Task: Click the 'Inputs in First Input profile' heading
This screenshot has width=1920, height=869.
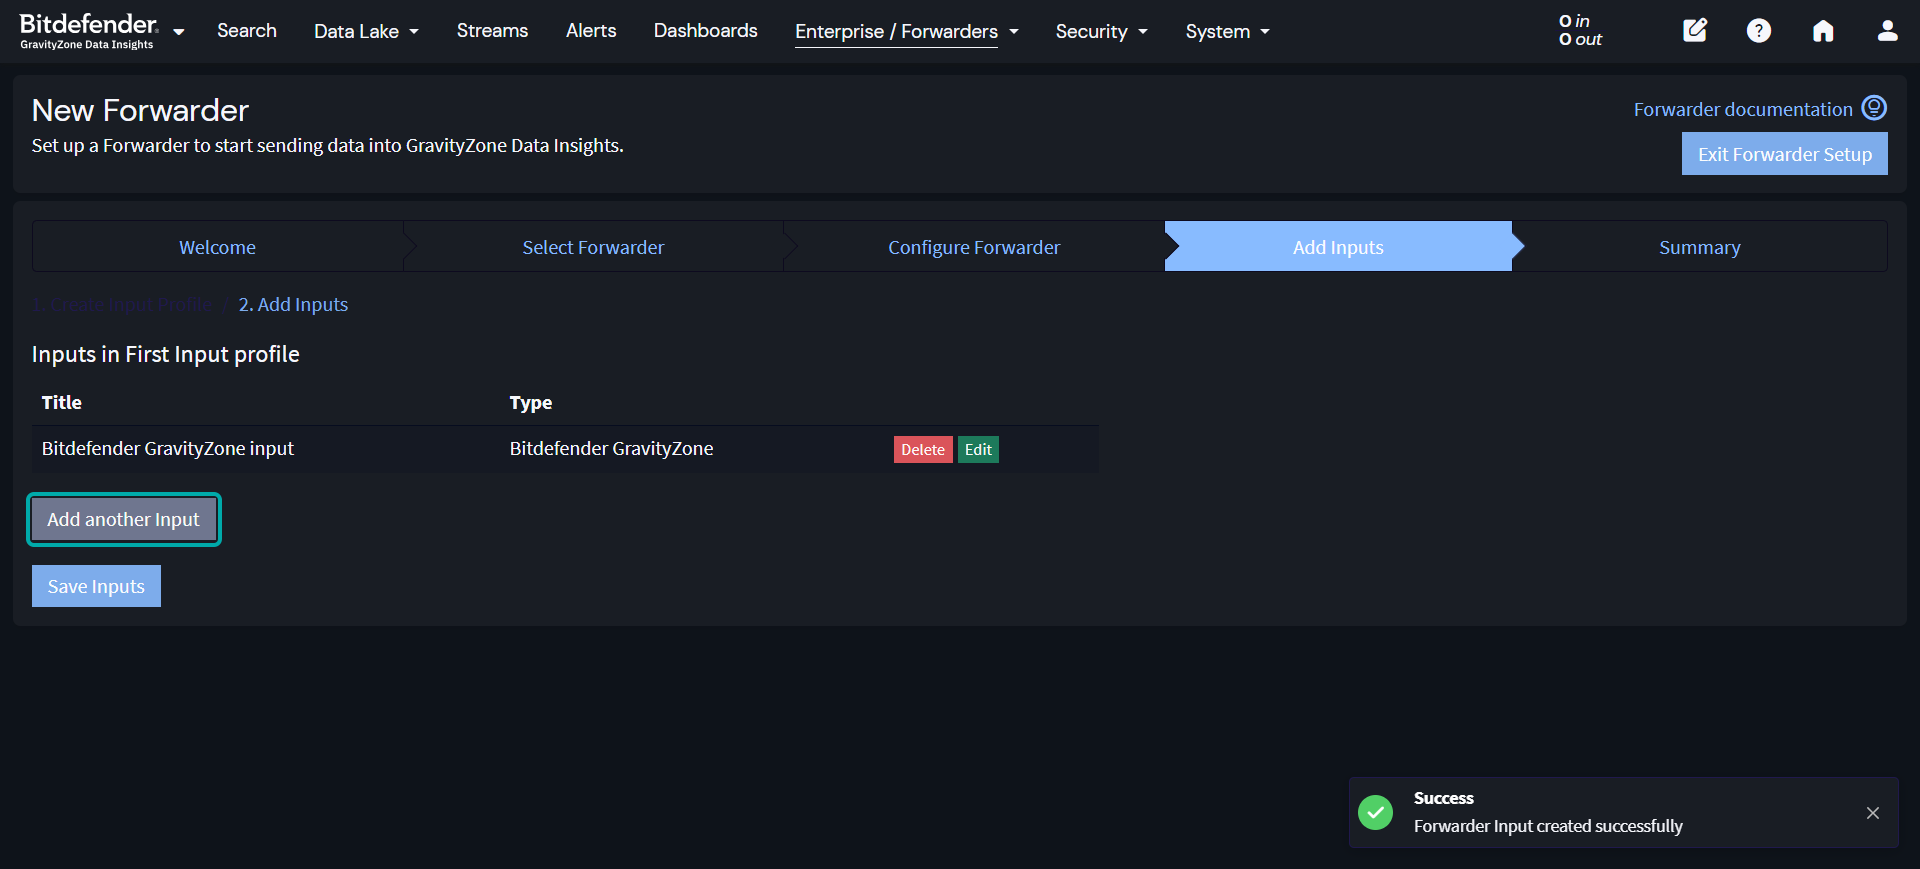Action: coord(166,354)
